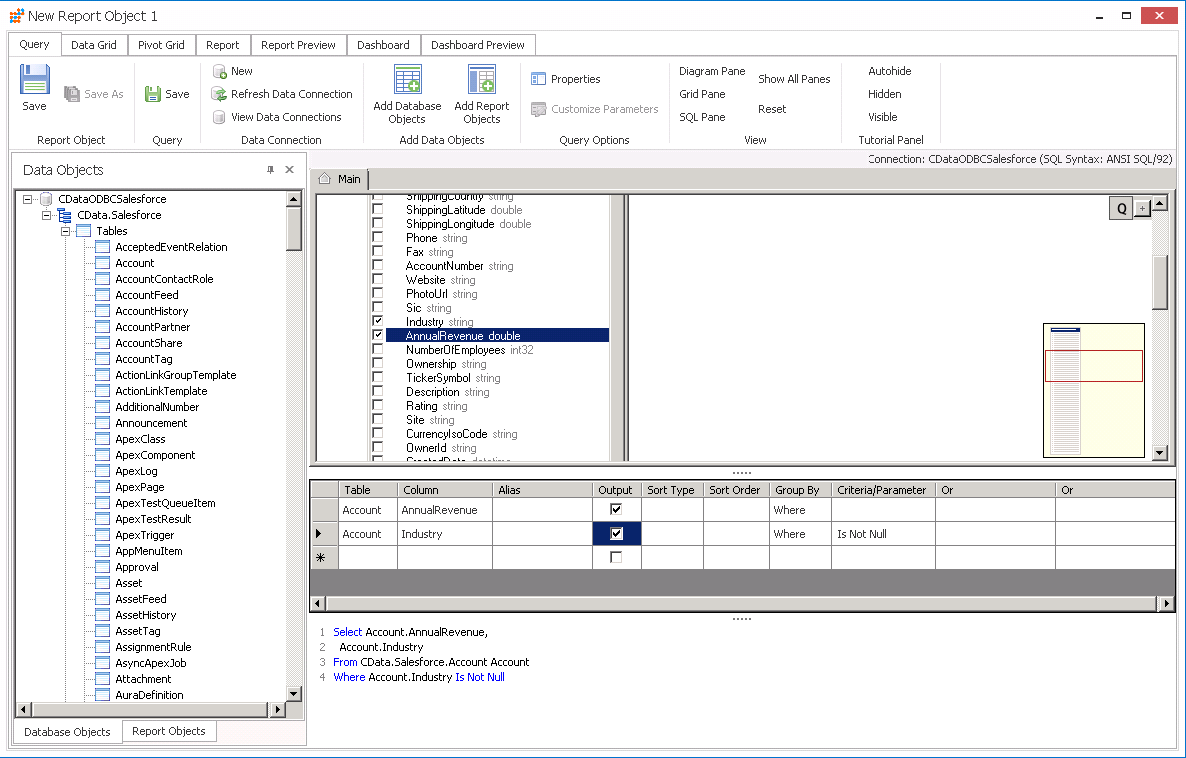Collapse the CData.Salesforce schema node
Screen dimensions: 1186x758
tap(47, 215)
